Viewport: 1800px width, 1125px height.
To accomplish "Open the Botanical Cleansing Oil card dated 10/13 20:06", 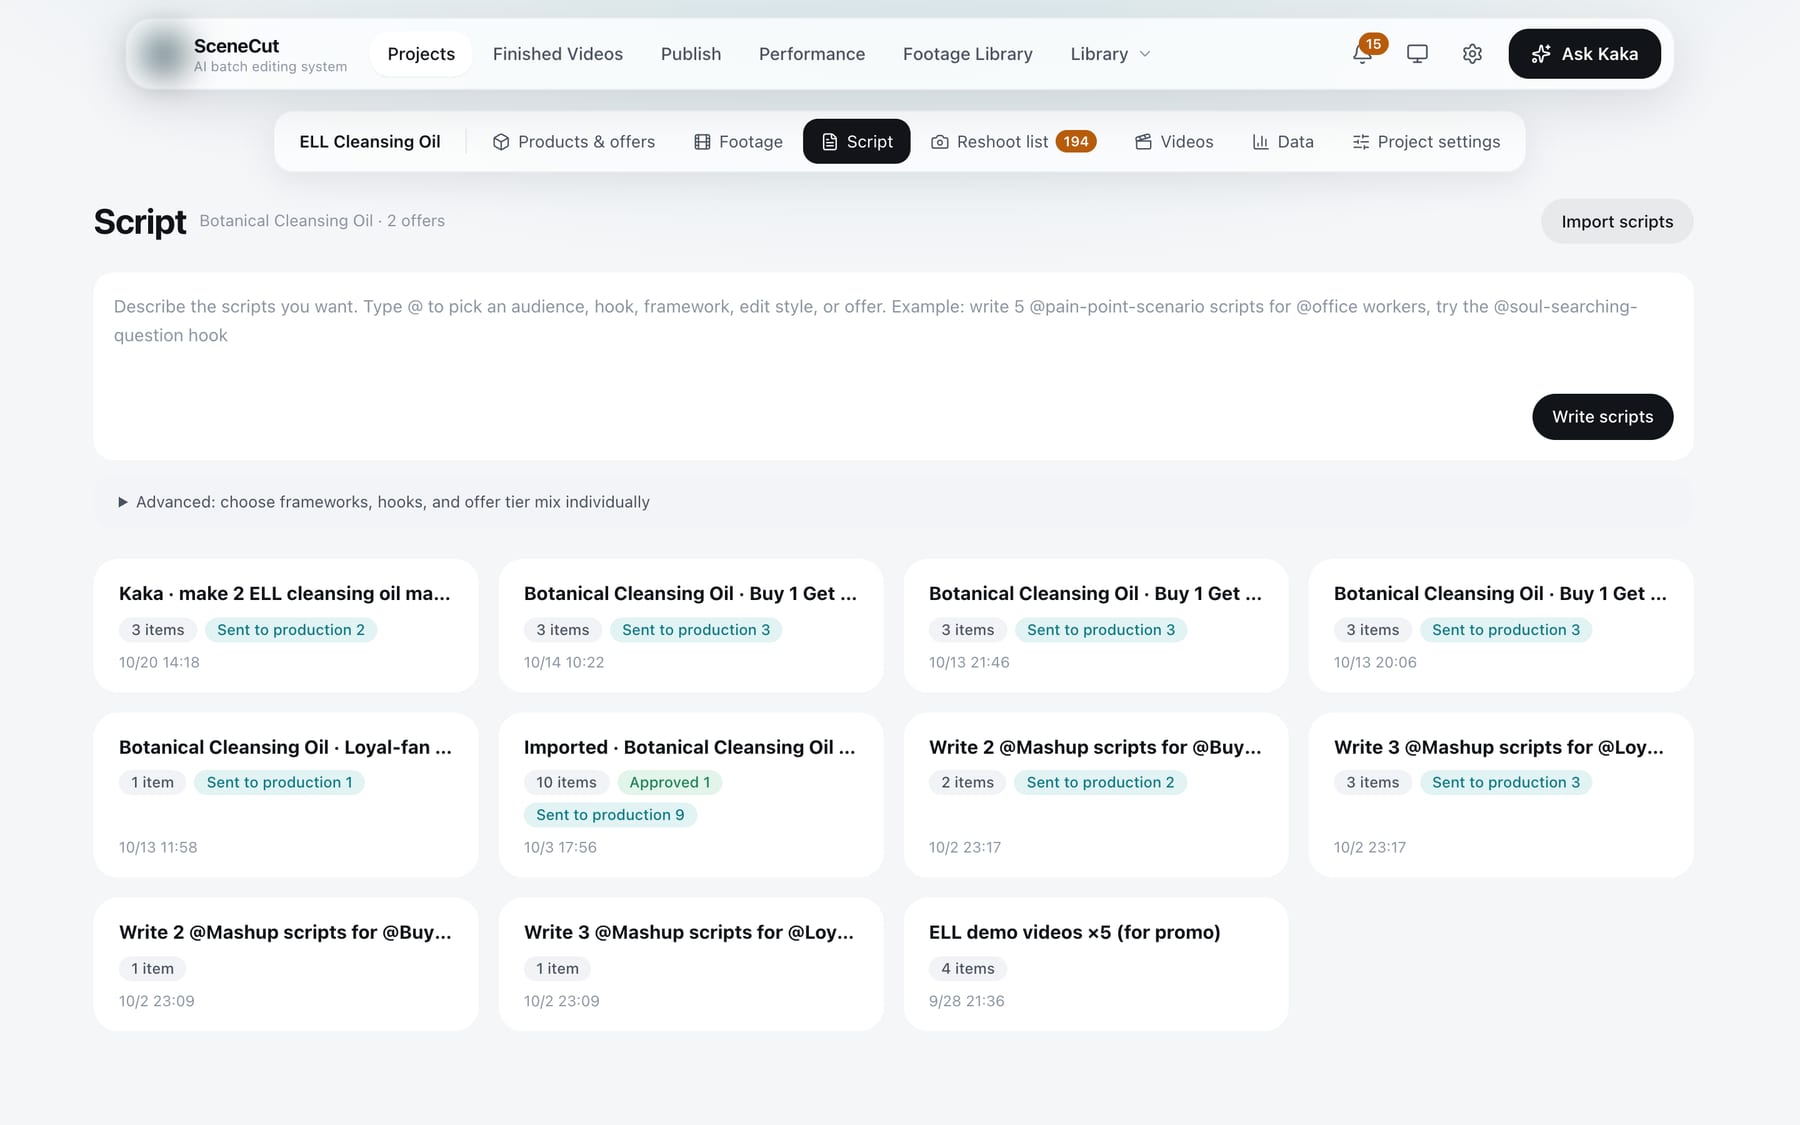I will coord(1501,626).
